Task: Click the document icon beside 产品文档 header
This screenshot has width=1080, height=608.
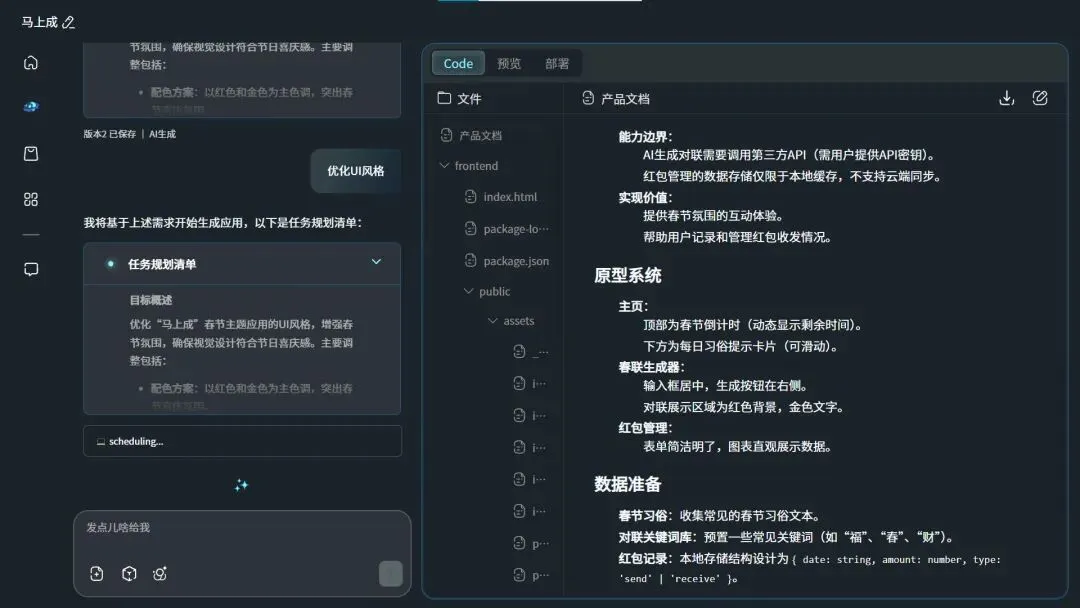Action: tap(588, 98)
